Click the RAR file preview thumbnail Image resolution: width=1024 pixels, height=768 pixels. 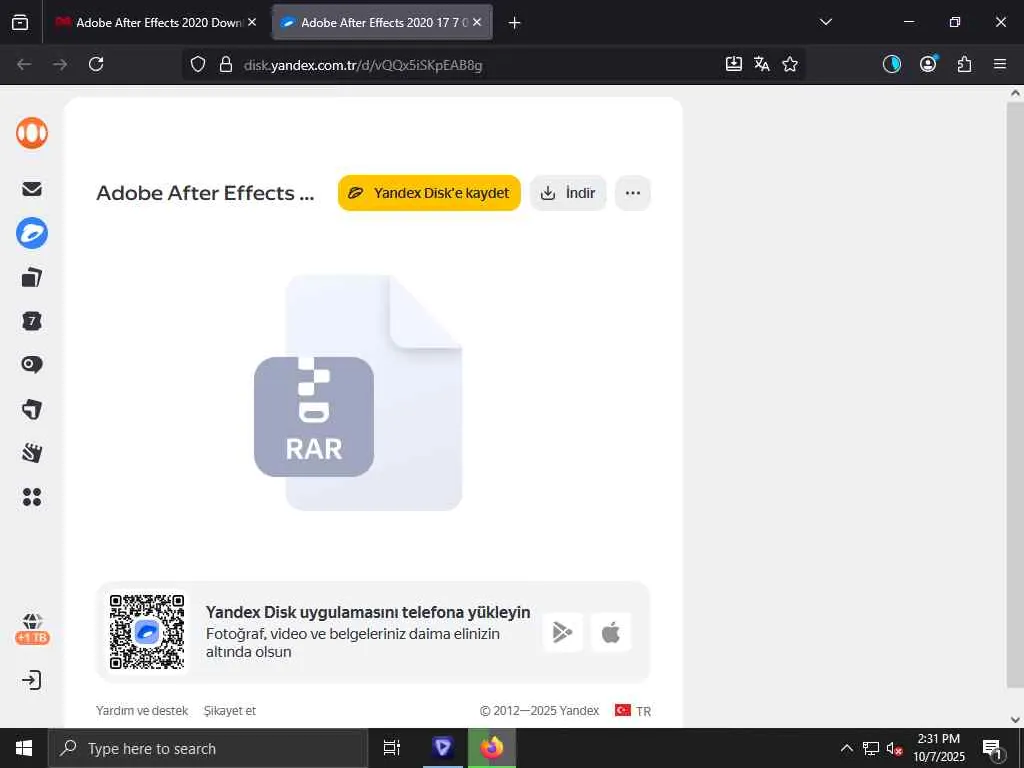click(x=358, y=392)
